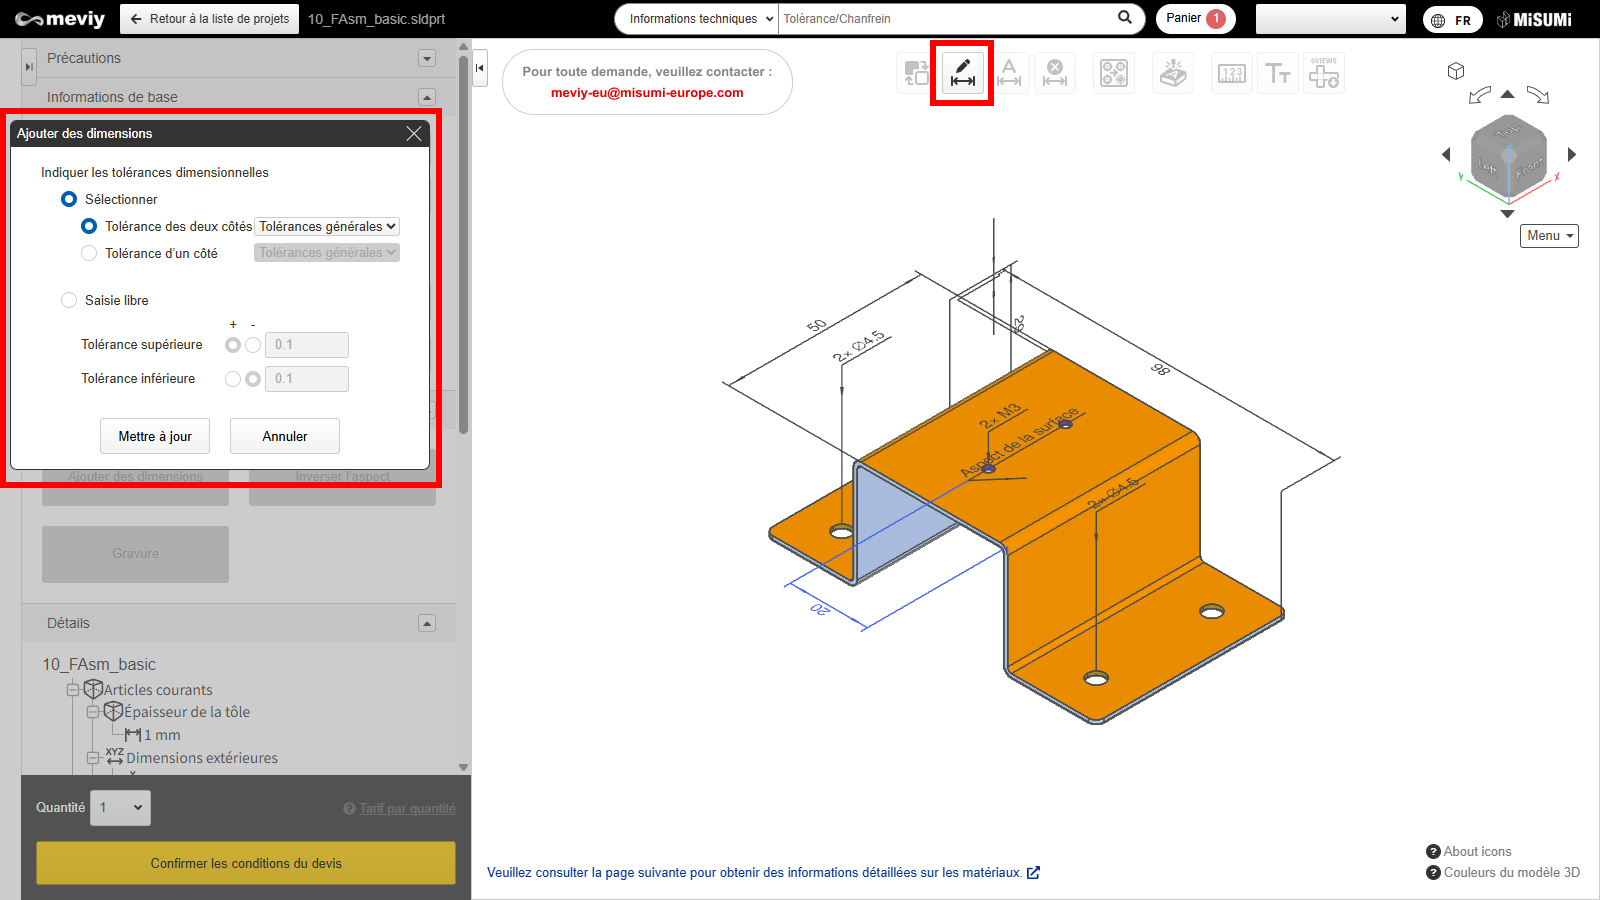
Task: Open the Quantité dropdown
Action: (120, 808)
